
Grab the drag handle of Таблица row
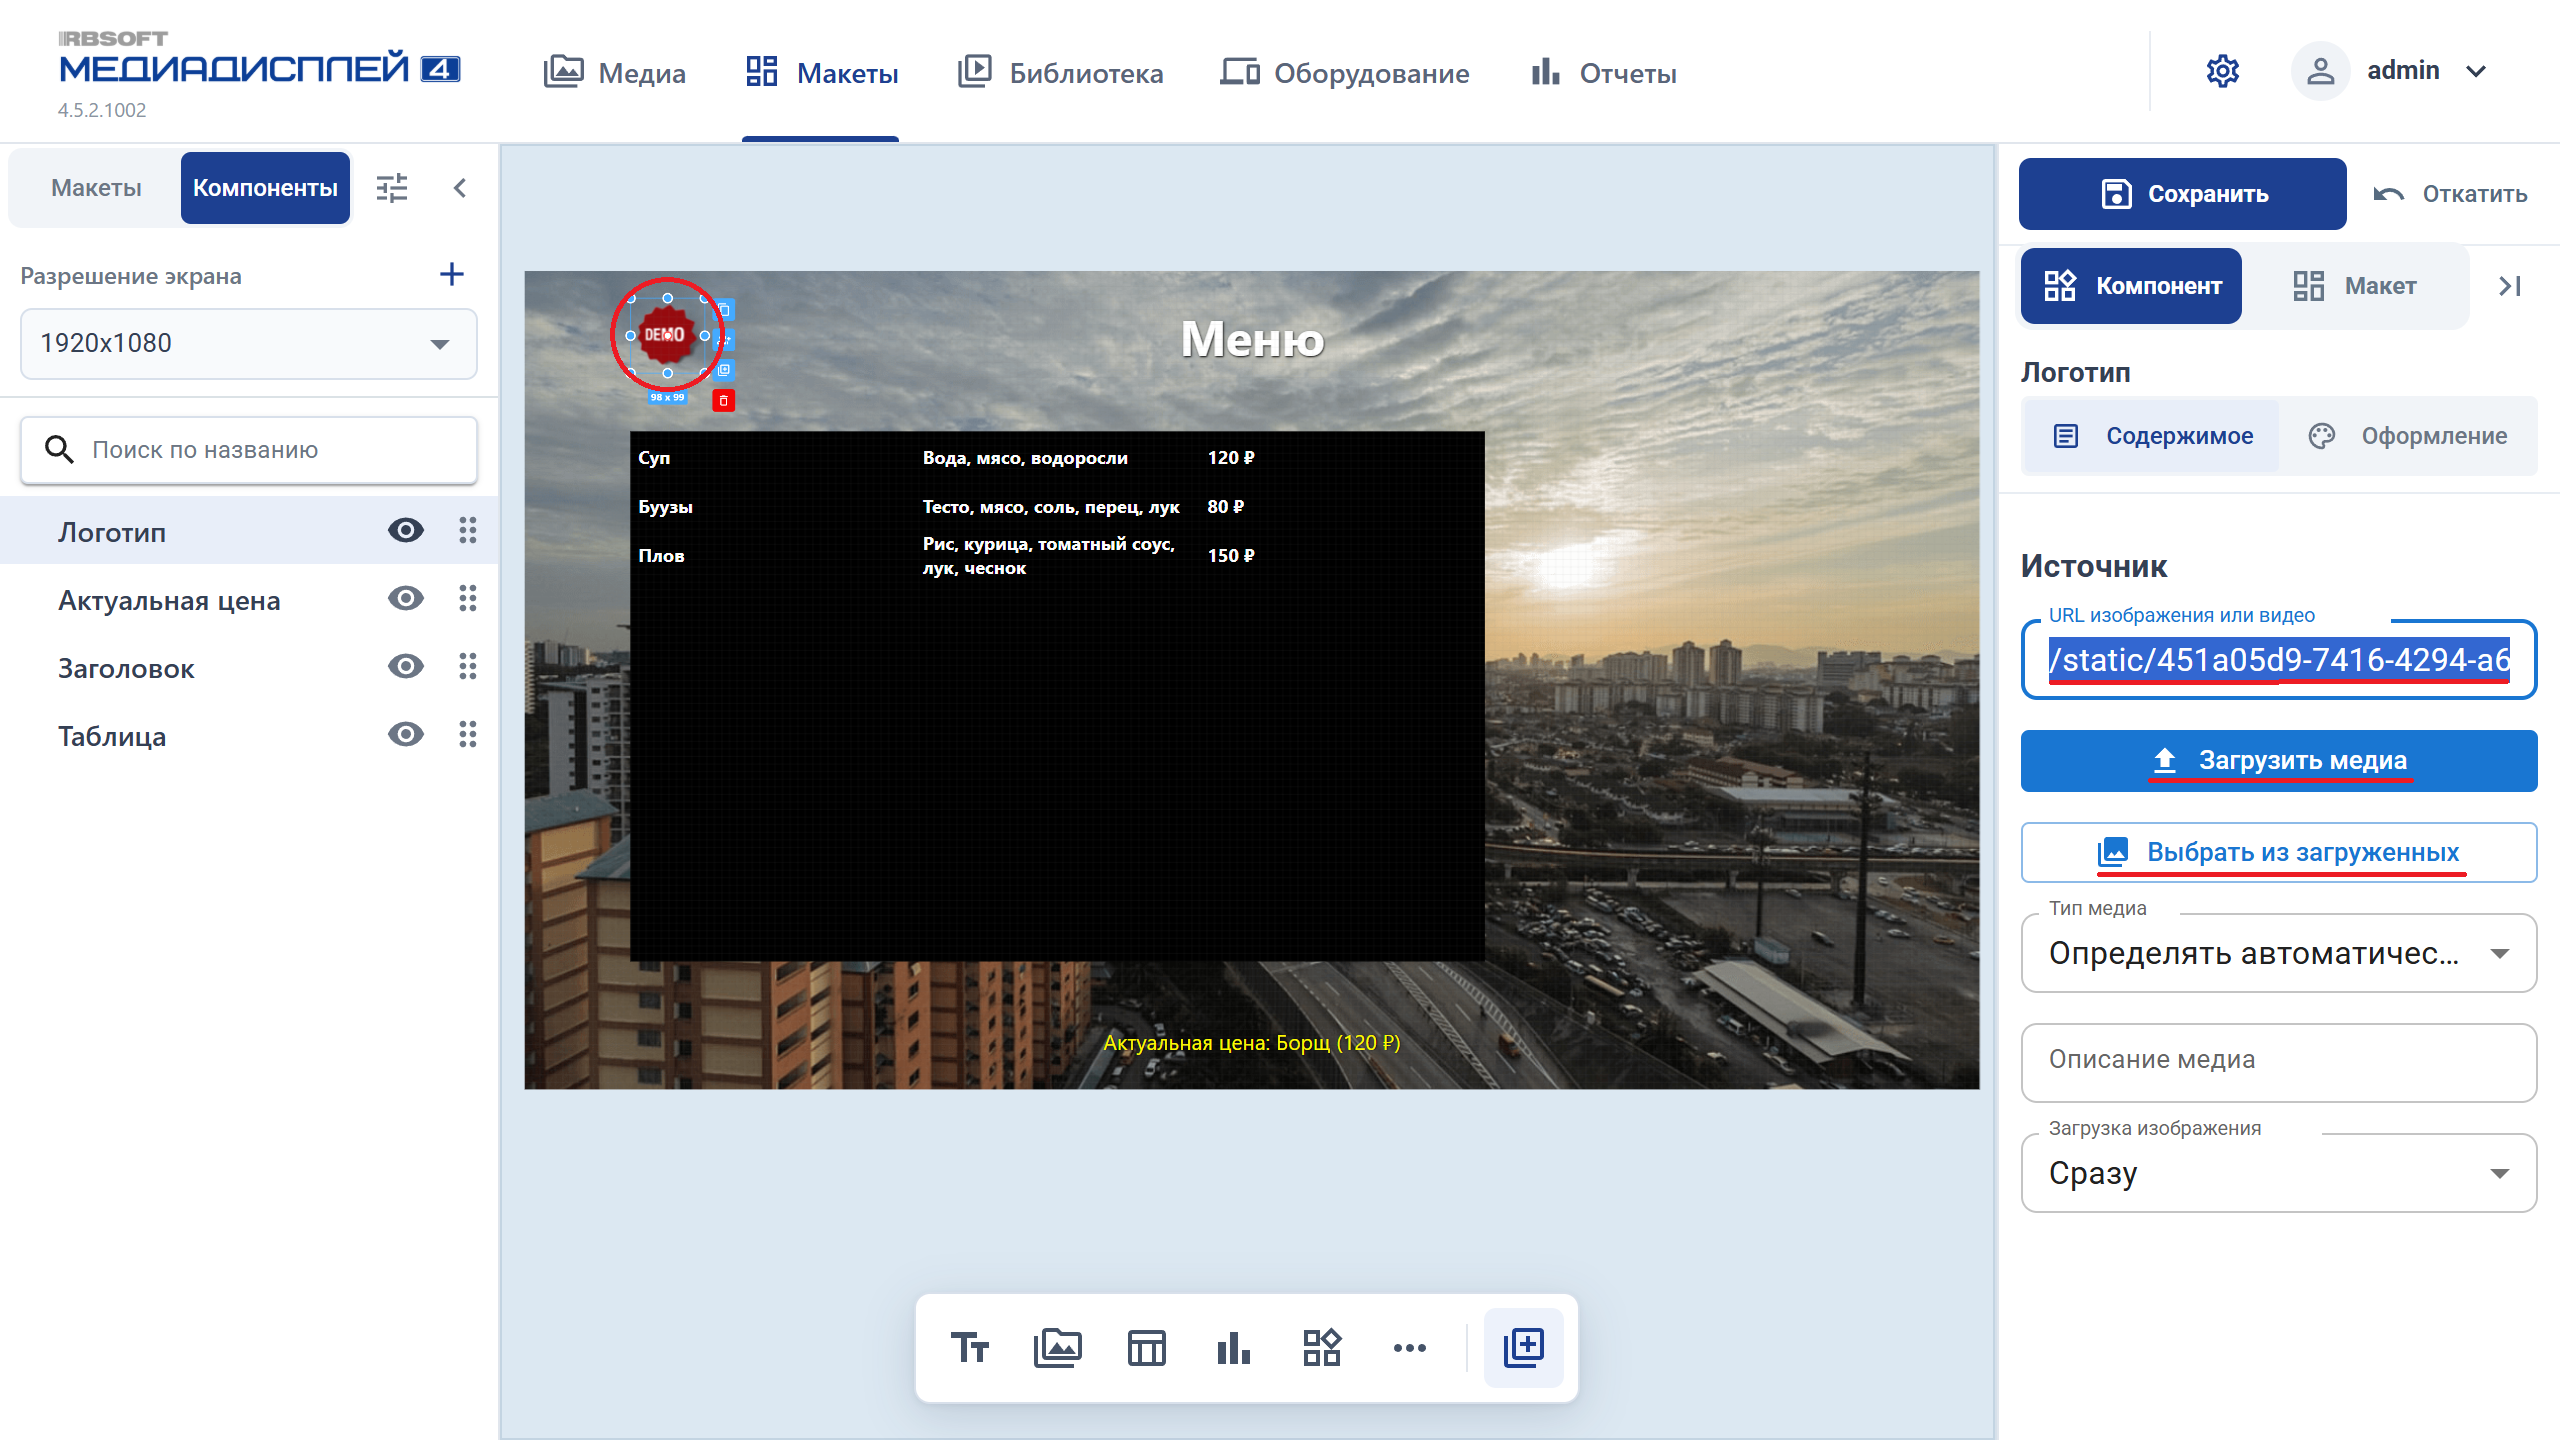(467, 734)
